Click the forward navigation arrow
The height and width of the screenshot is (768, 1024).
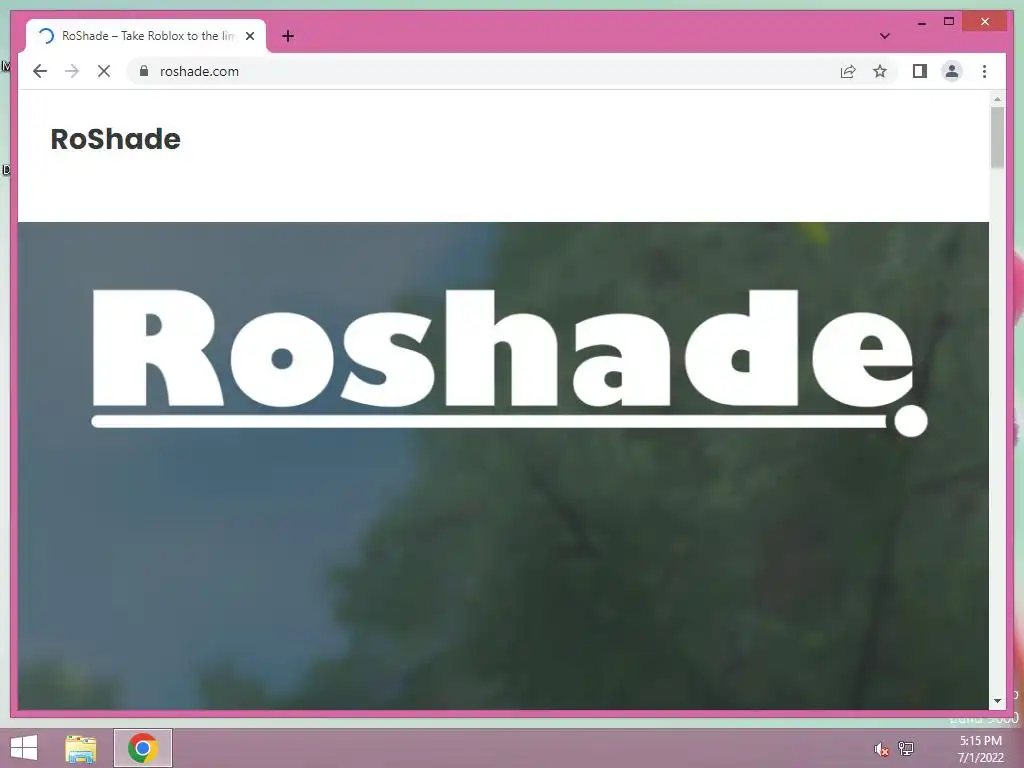coord(72,71)
